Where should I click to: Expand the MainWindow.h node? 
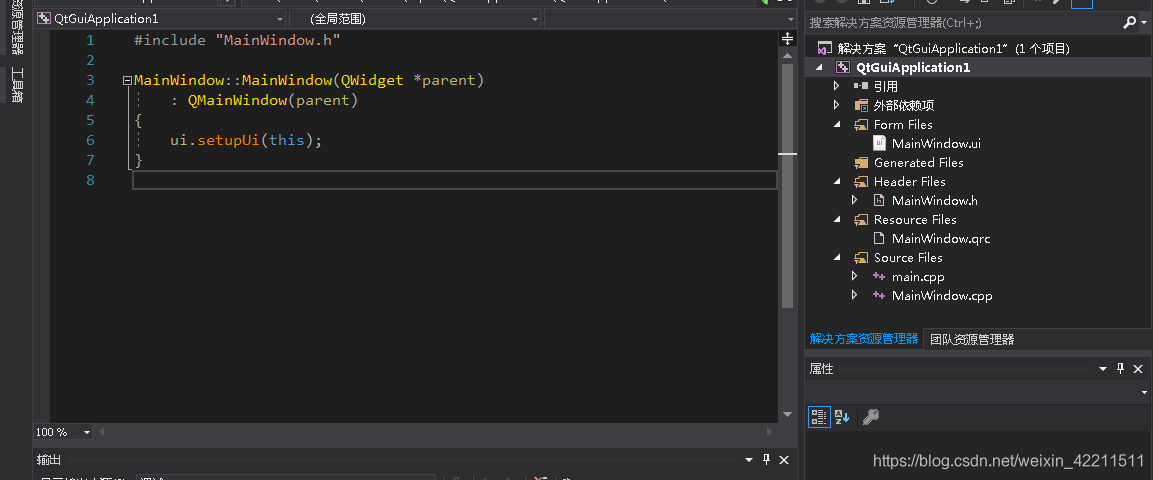(854, 201)
